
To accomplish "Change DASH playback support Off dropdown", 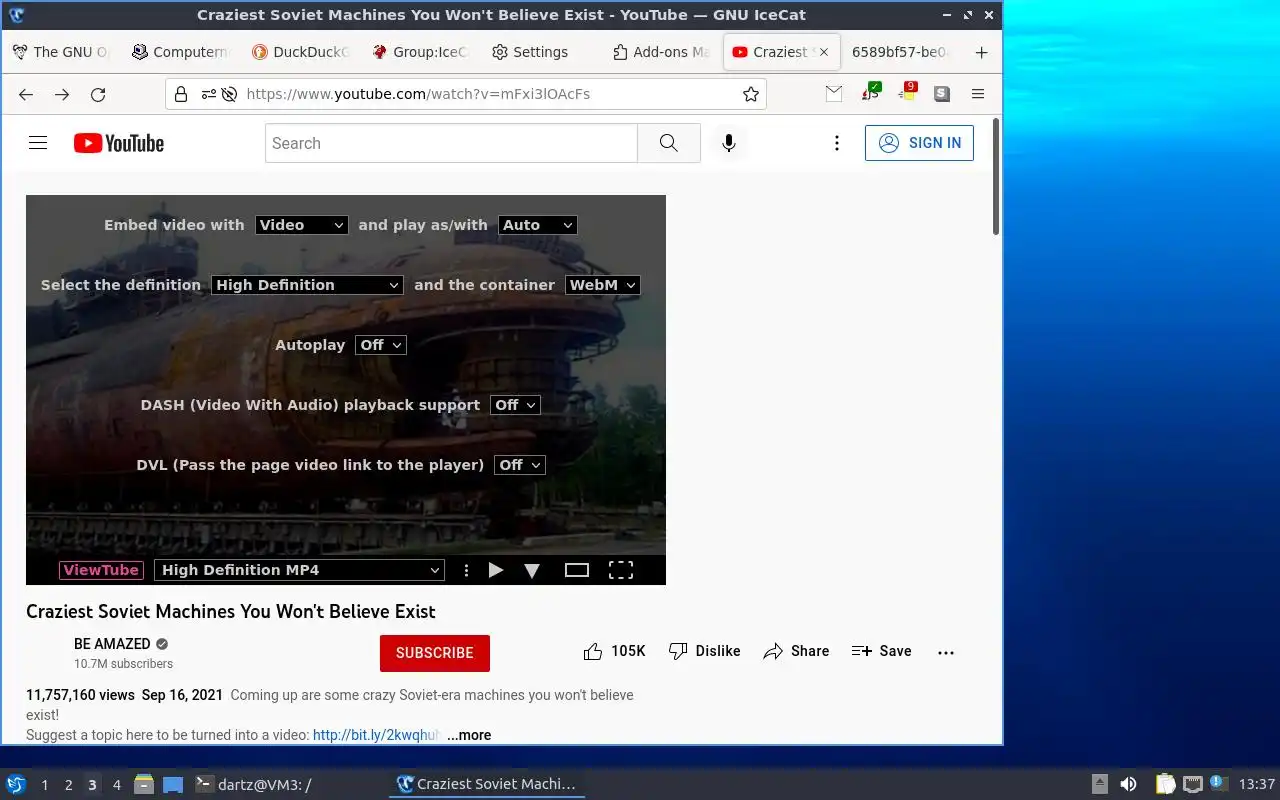I will [x=515, y=405].
